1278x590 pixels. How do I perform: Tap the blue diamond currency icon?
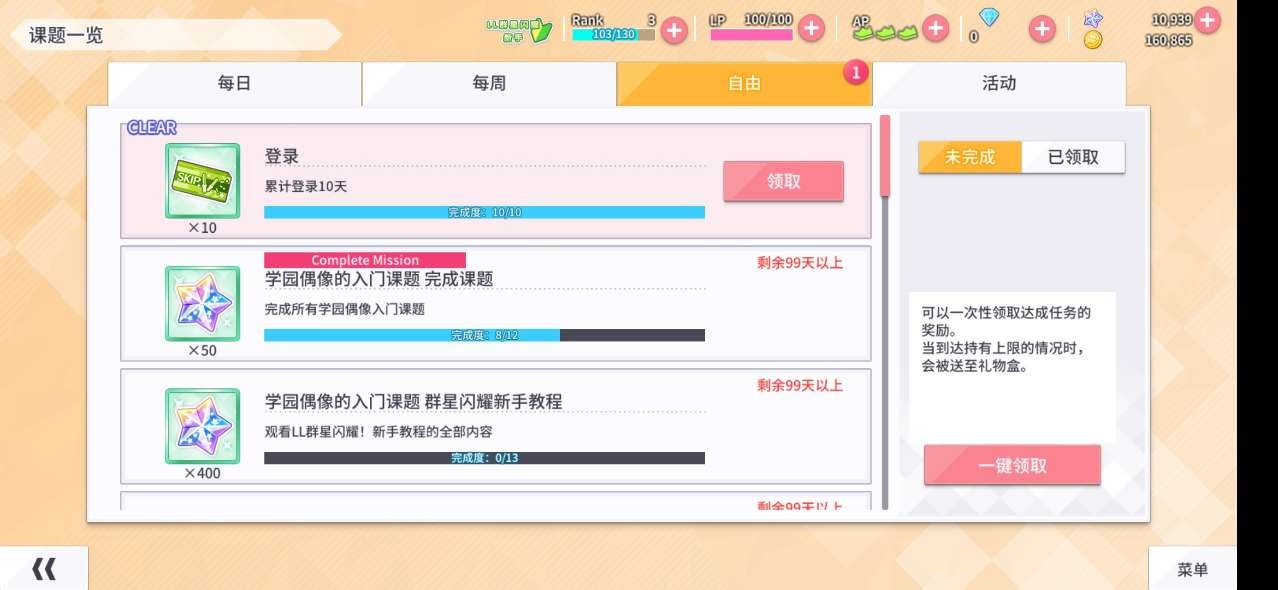(988, 17)
